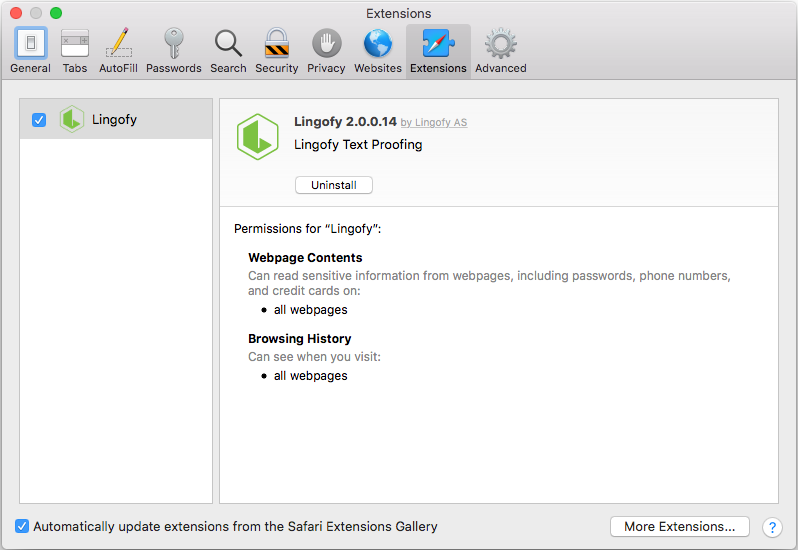Select Lingofy row in extensions list
Viewport: 798px width, 550px height.
[116, 119]
